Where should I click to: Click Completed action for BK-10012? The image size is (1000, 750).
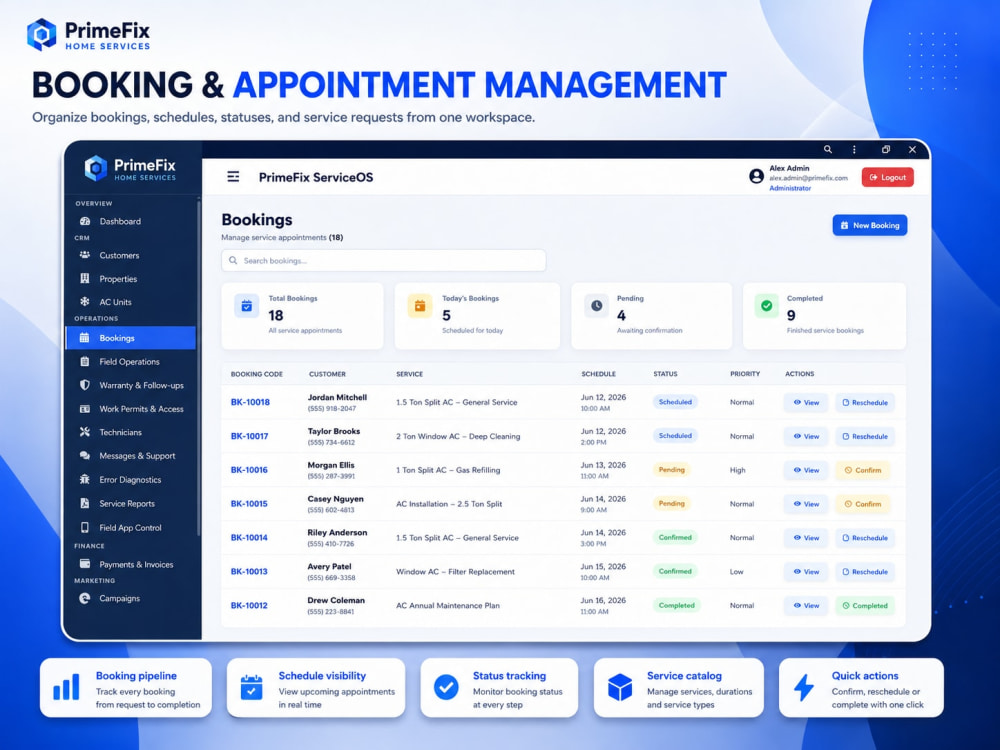tap(865, 605)
